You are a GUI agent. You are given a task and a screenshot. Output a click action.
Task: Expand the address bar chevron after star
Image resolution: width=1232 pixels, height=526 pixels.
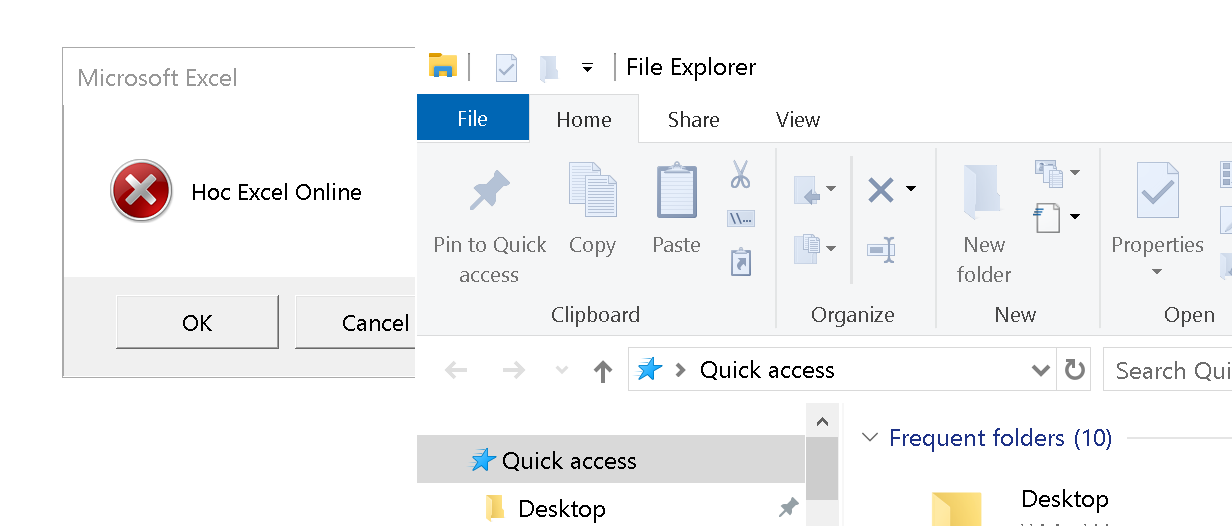(x=681, y=371)
